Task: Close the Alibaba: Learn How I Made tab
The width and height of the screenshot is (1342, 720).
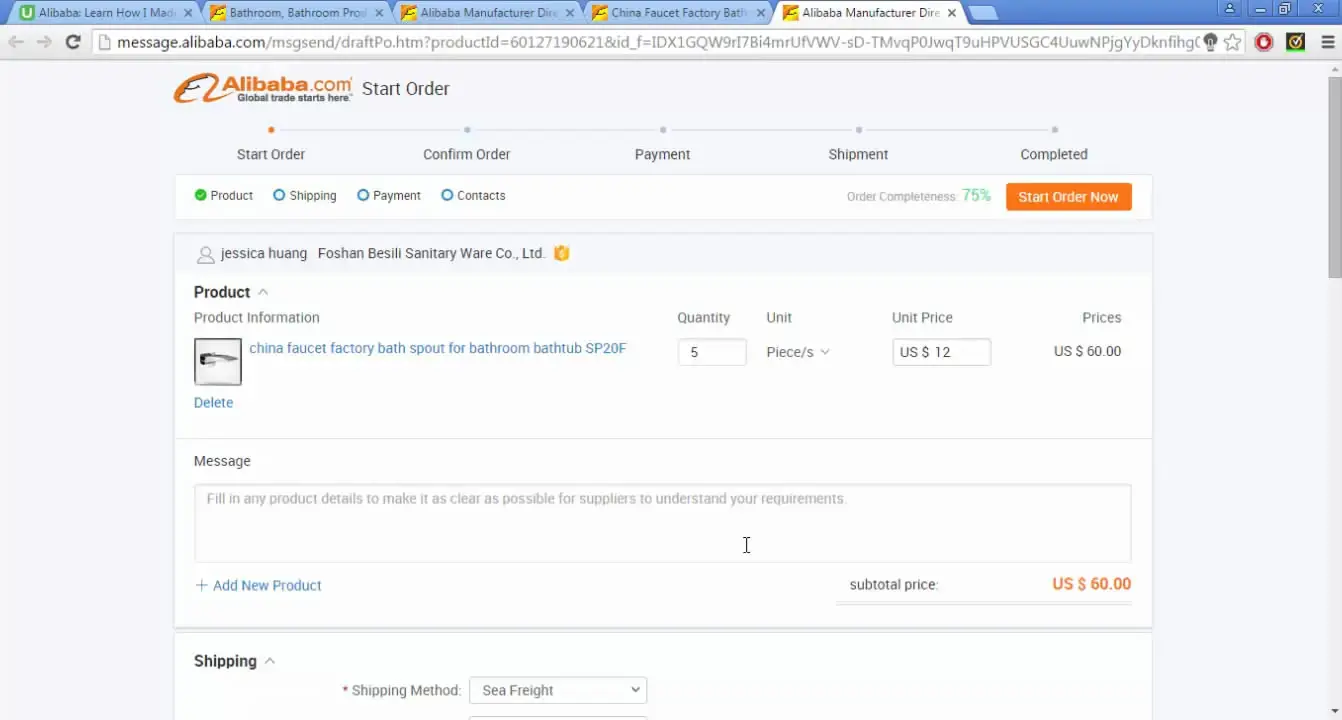Action: [x=188, y=13]
